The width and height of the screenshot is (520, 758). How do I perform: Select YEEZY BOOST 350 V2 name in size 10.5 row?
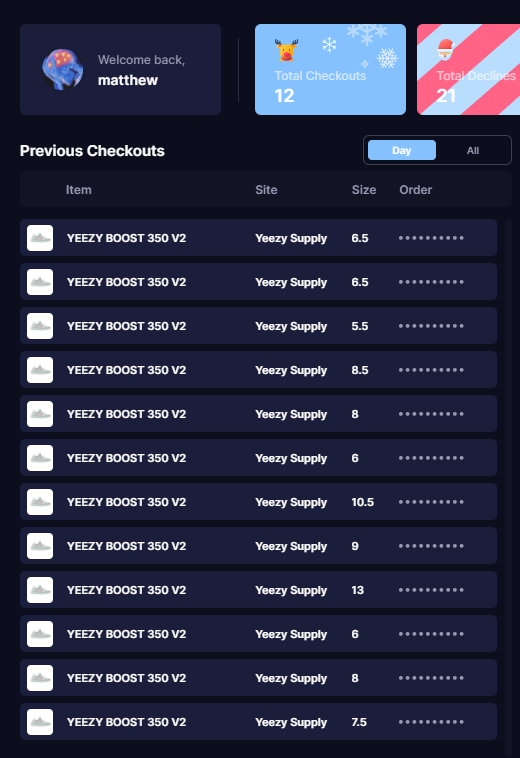coord(127,502)
